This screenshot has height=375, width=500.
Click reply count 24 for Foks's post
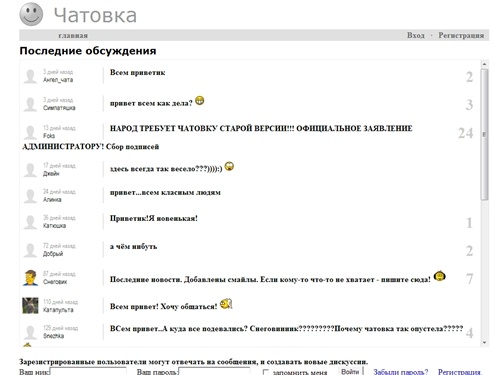pyautogui.click(x=466, y=133)
